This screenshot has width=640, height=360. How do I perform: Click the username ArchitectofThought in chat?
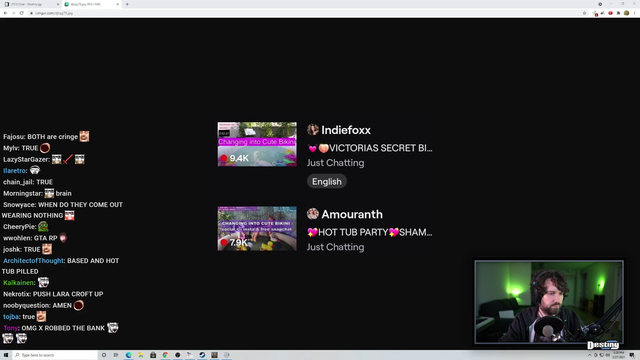point(33,261)
